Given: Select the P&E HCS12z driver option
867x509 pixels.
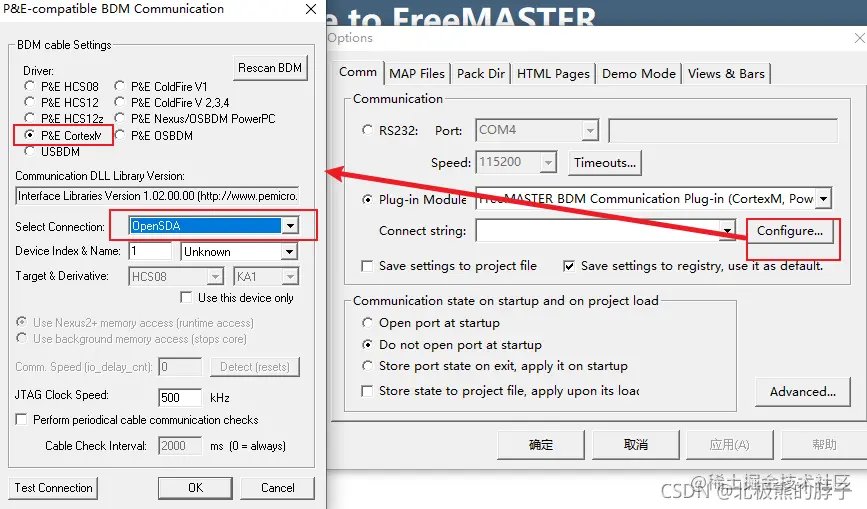Looking at the screenshot, I should click(29, 118).
